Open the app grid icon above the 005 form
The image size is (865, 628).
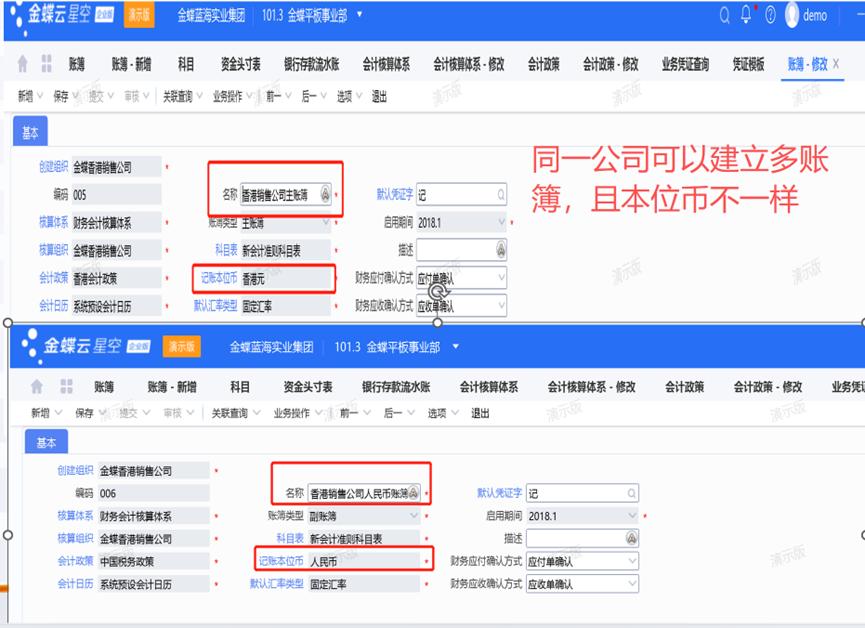(46, 64)
